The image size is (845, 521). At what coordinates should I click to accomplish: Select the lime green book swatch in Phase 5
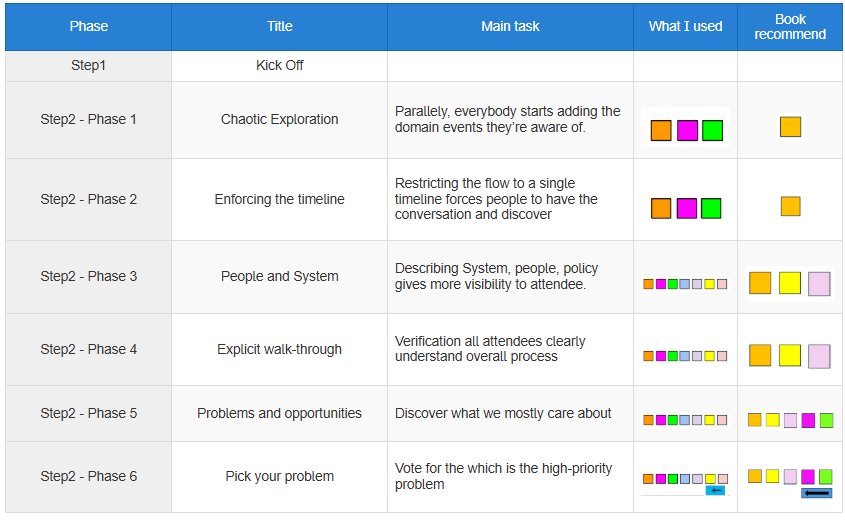pyautogui.click(x=826, y=420)
